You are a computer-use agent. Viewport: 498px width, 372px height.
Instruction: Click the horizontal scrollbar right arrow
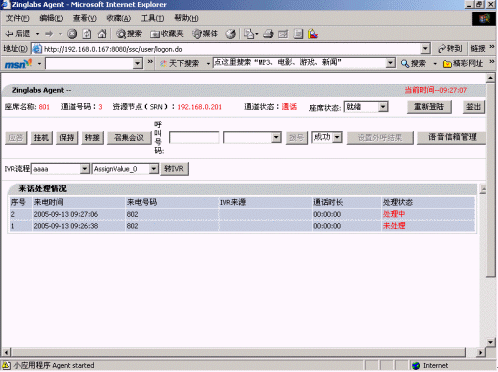coord(480,352)
